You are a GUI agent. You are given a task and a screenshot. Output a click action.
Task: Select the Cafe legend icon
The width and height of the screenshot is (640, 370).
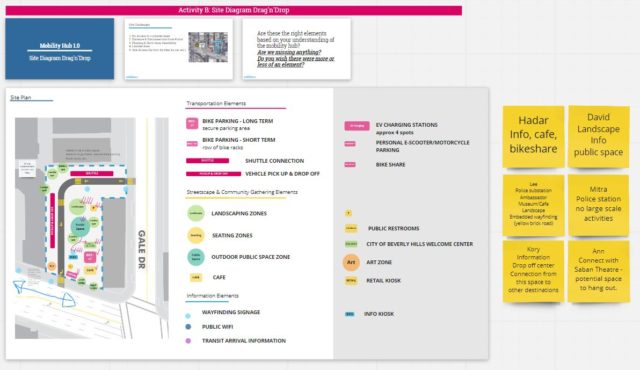[x=196, y=277]
